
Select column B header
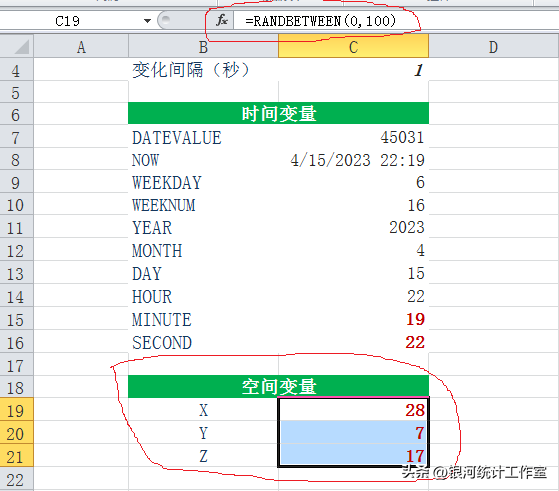click(x=203, y=46)
